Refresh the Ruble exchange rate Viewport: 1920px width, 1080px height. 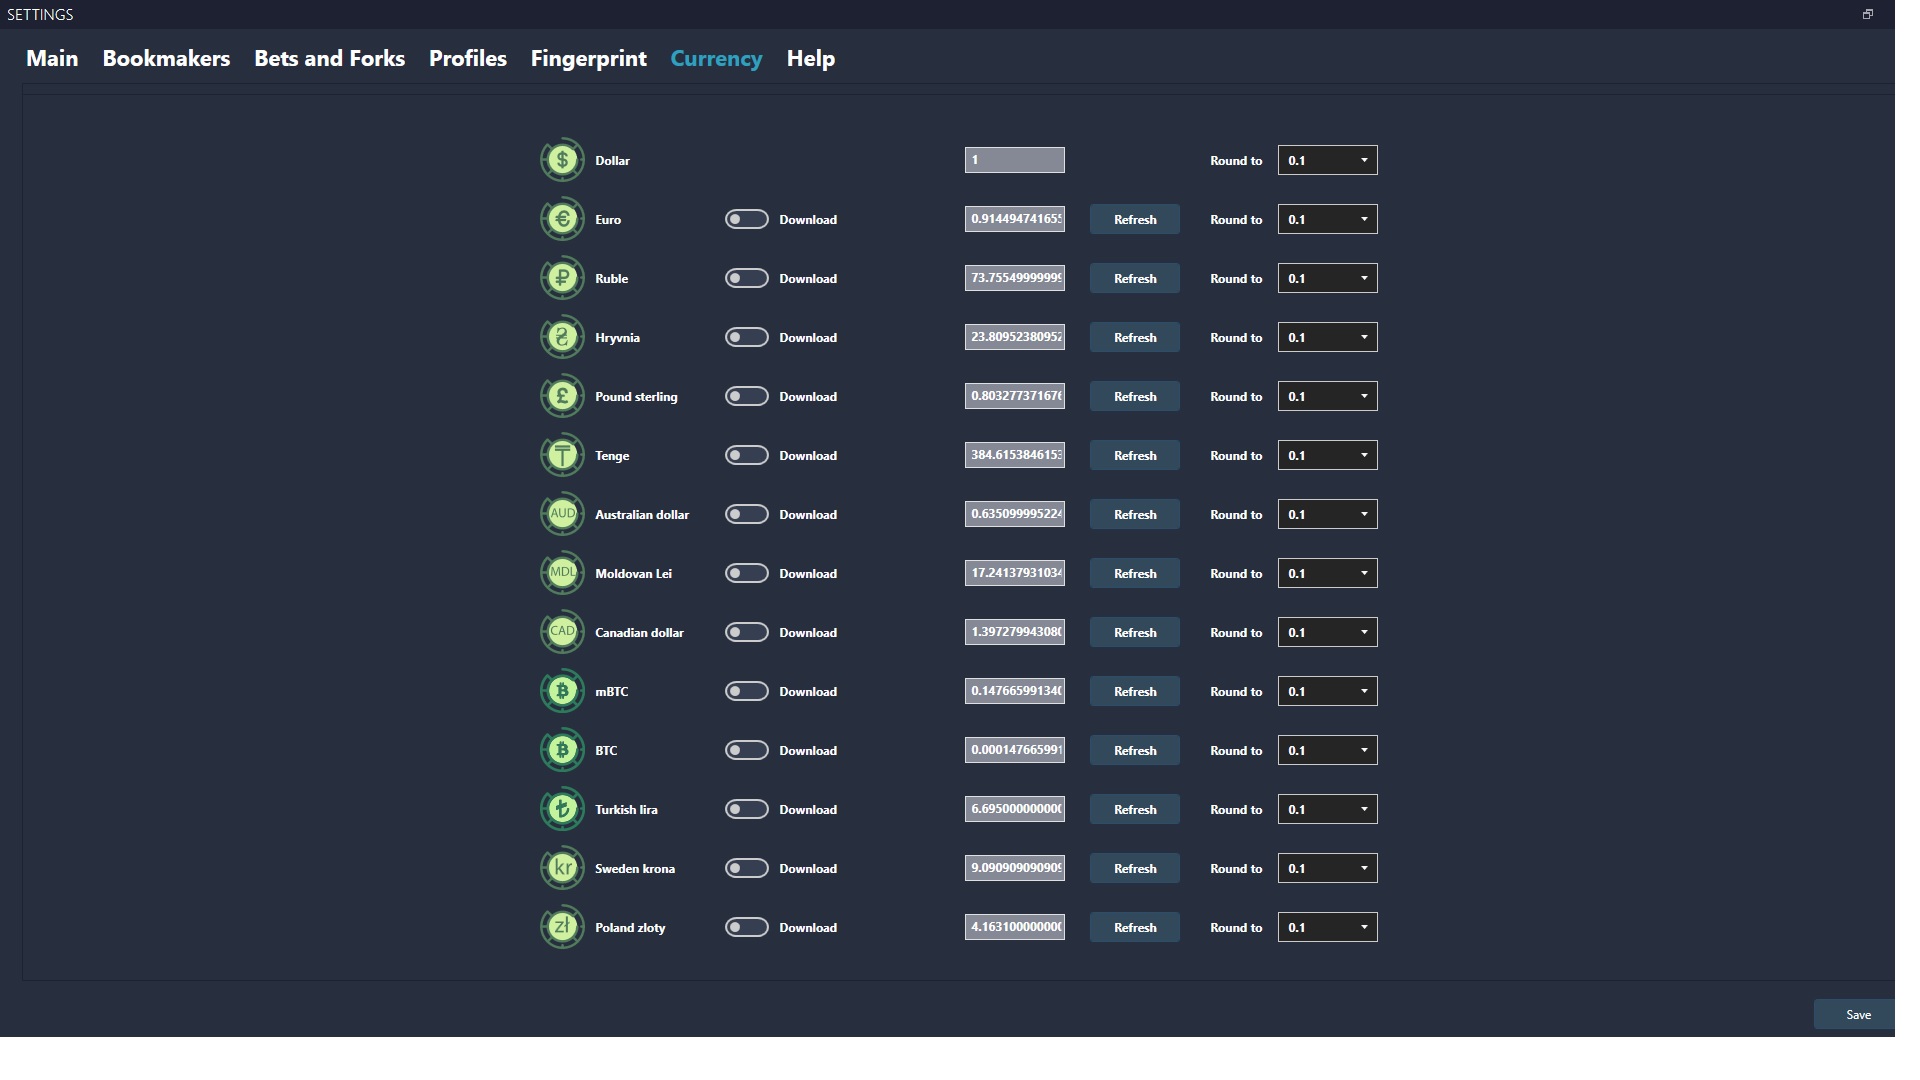[x=1135, y=278]
